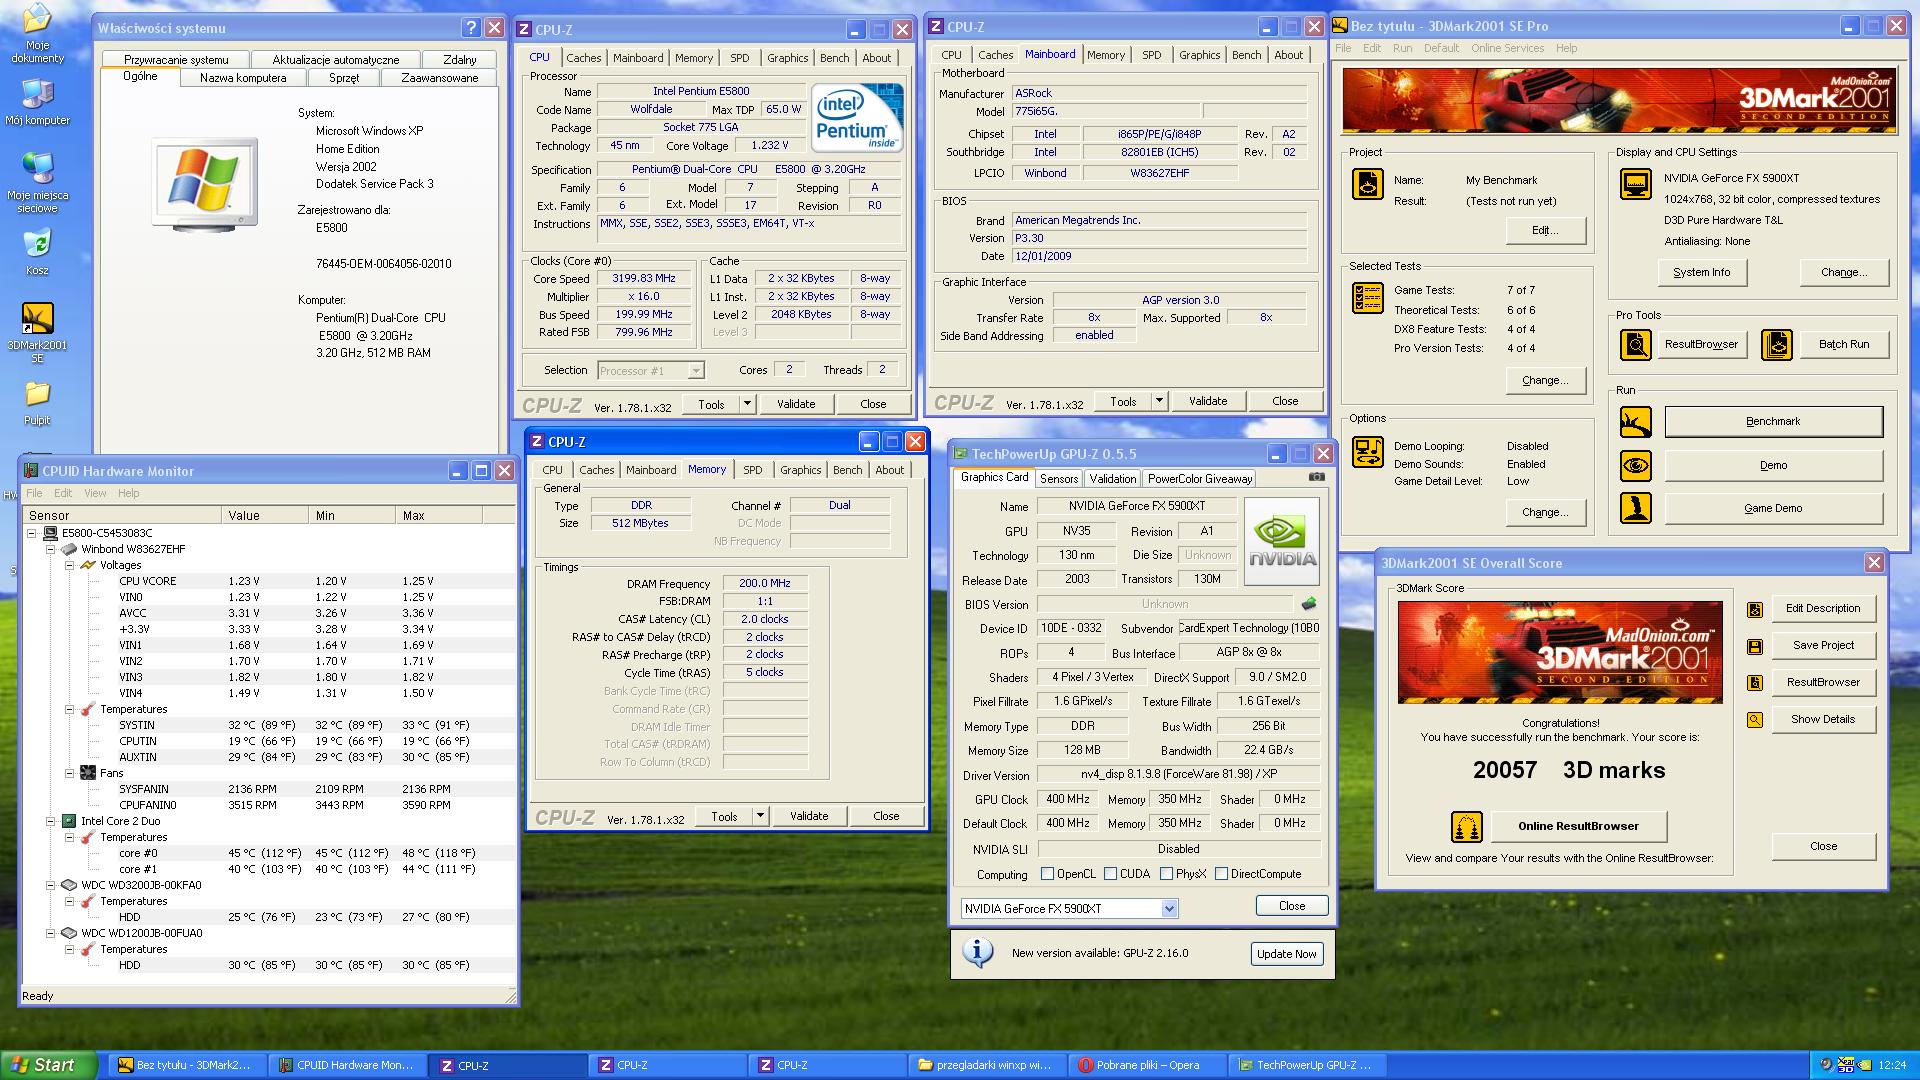The image size is (1920, 1080).
Task: Open Online Services menu in 3DMark2001
Action: click(1507, 48)
